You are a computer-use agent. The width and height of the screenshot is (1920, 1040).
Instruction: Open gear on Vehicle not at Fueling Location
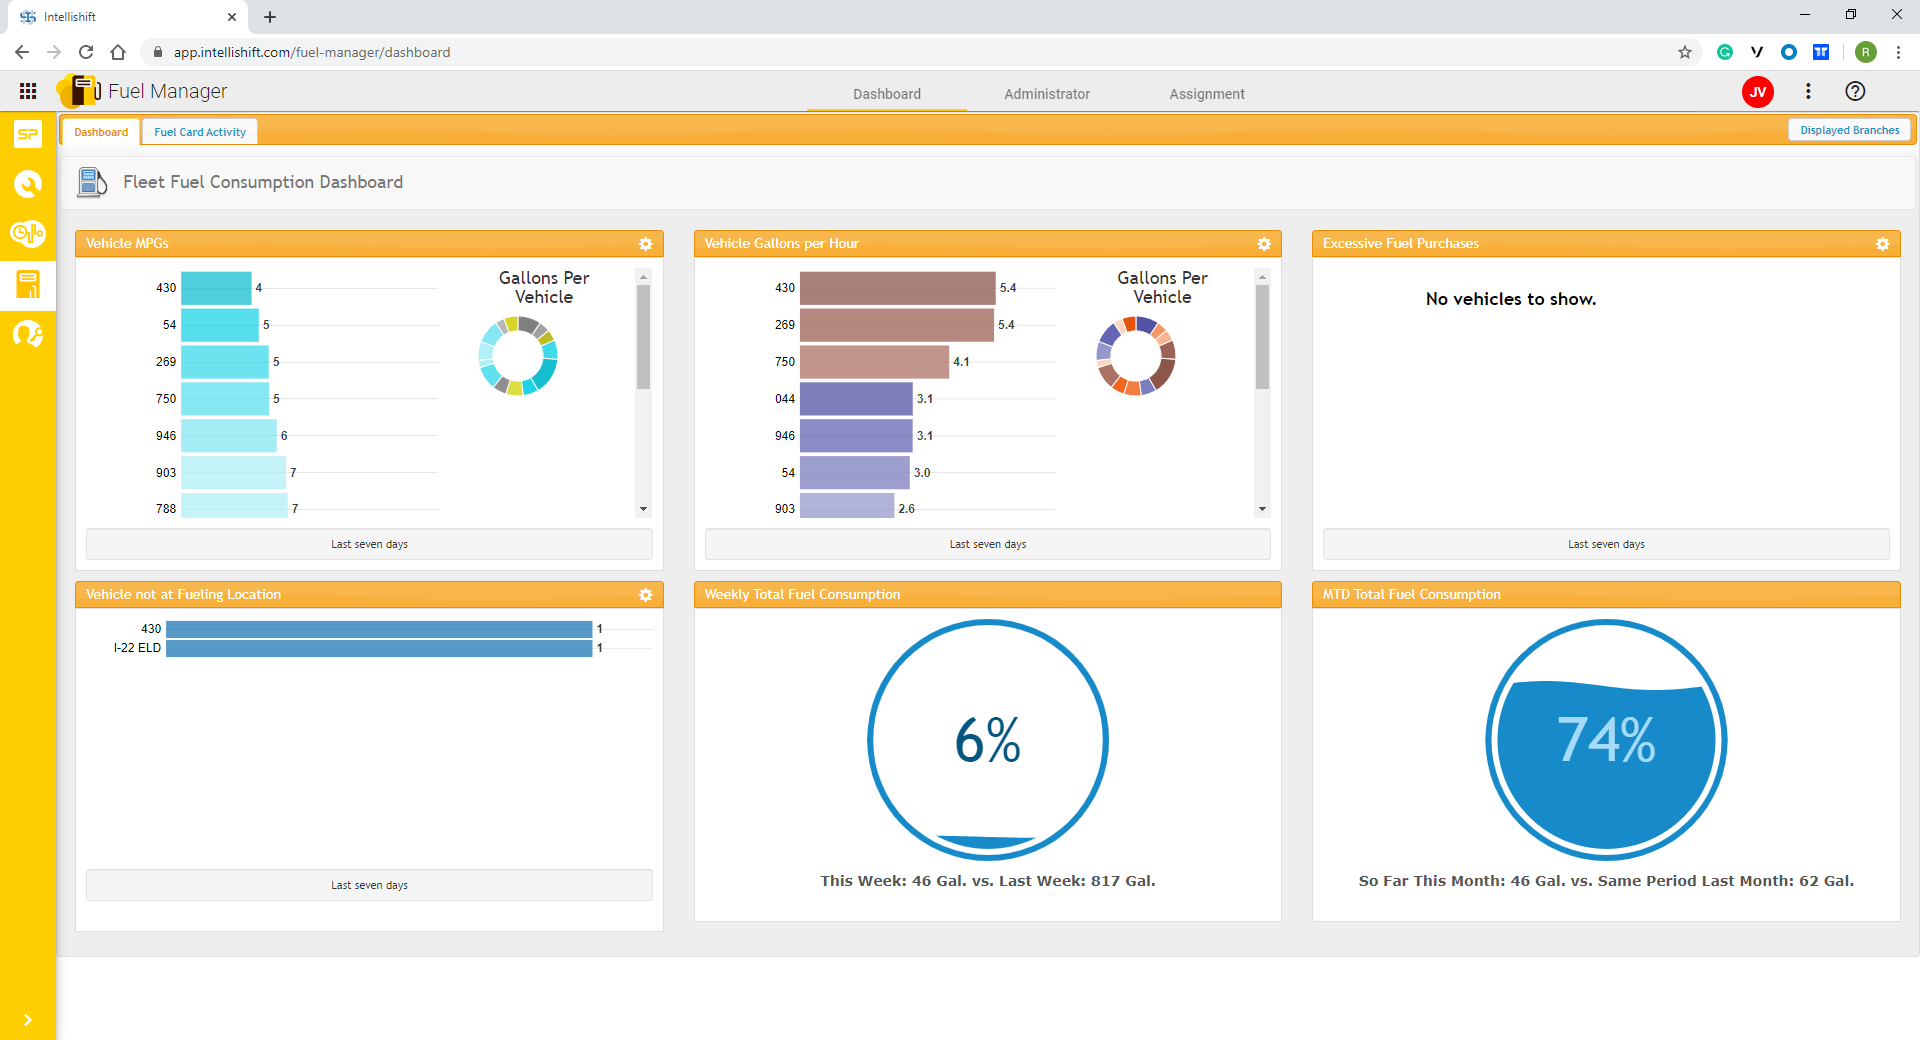click(x=645, y=595)
